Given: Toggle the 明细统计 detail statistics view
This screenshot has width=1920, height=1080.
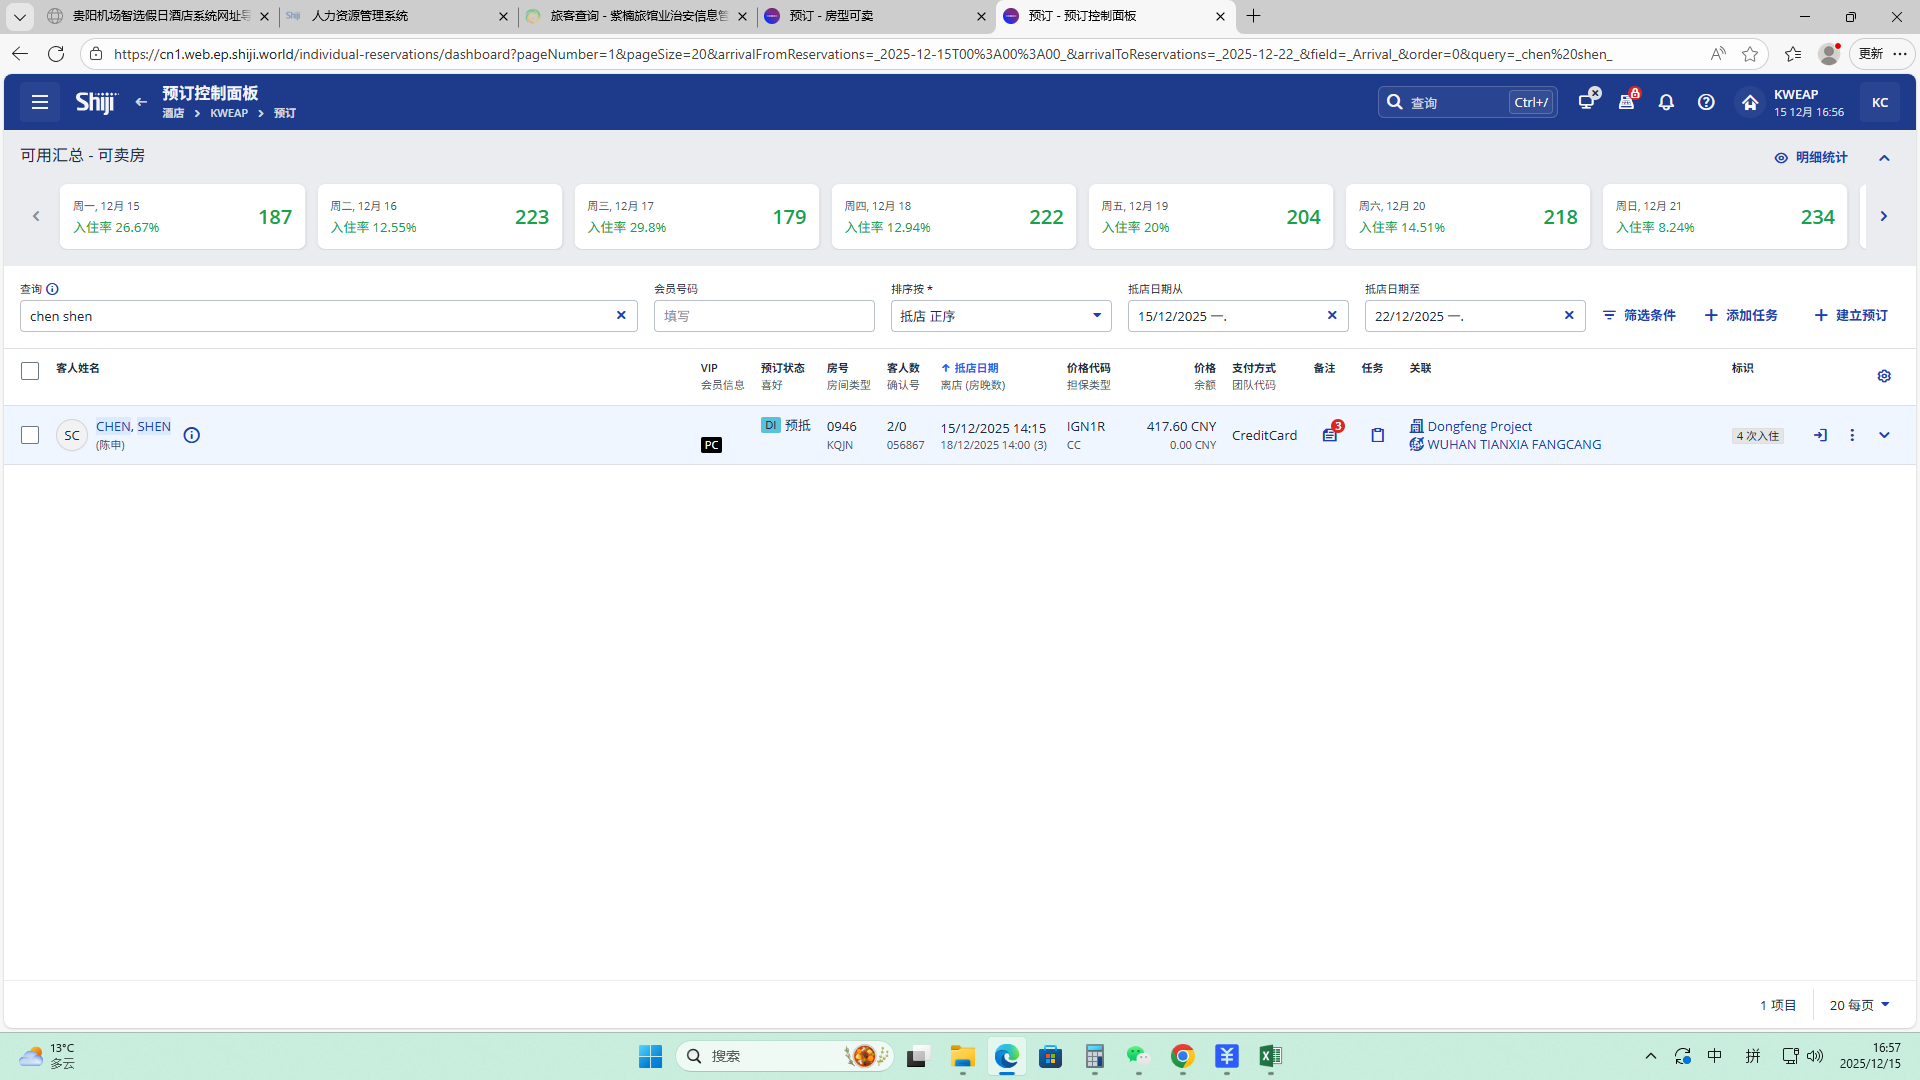Looking at the screenshot, I should [x=1811, y=158].
